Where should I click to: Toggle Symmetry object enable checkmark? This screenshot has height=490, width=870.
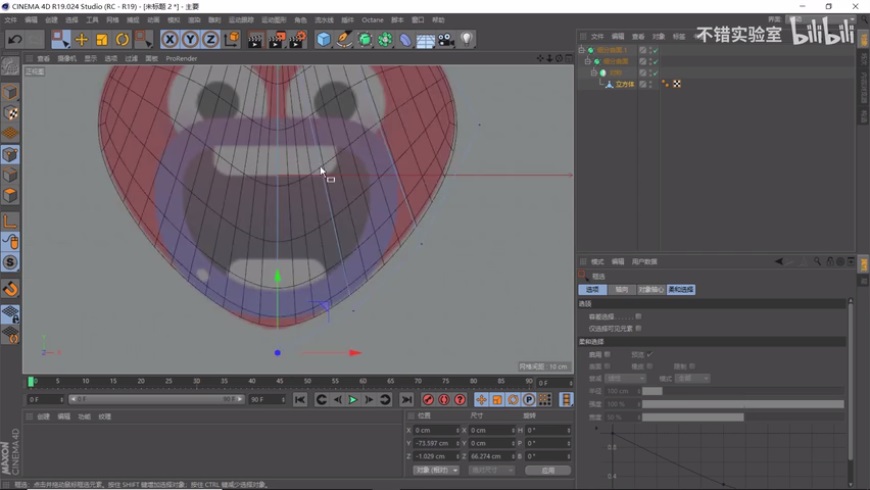[x=655, y=73]
